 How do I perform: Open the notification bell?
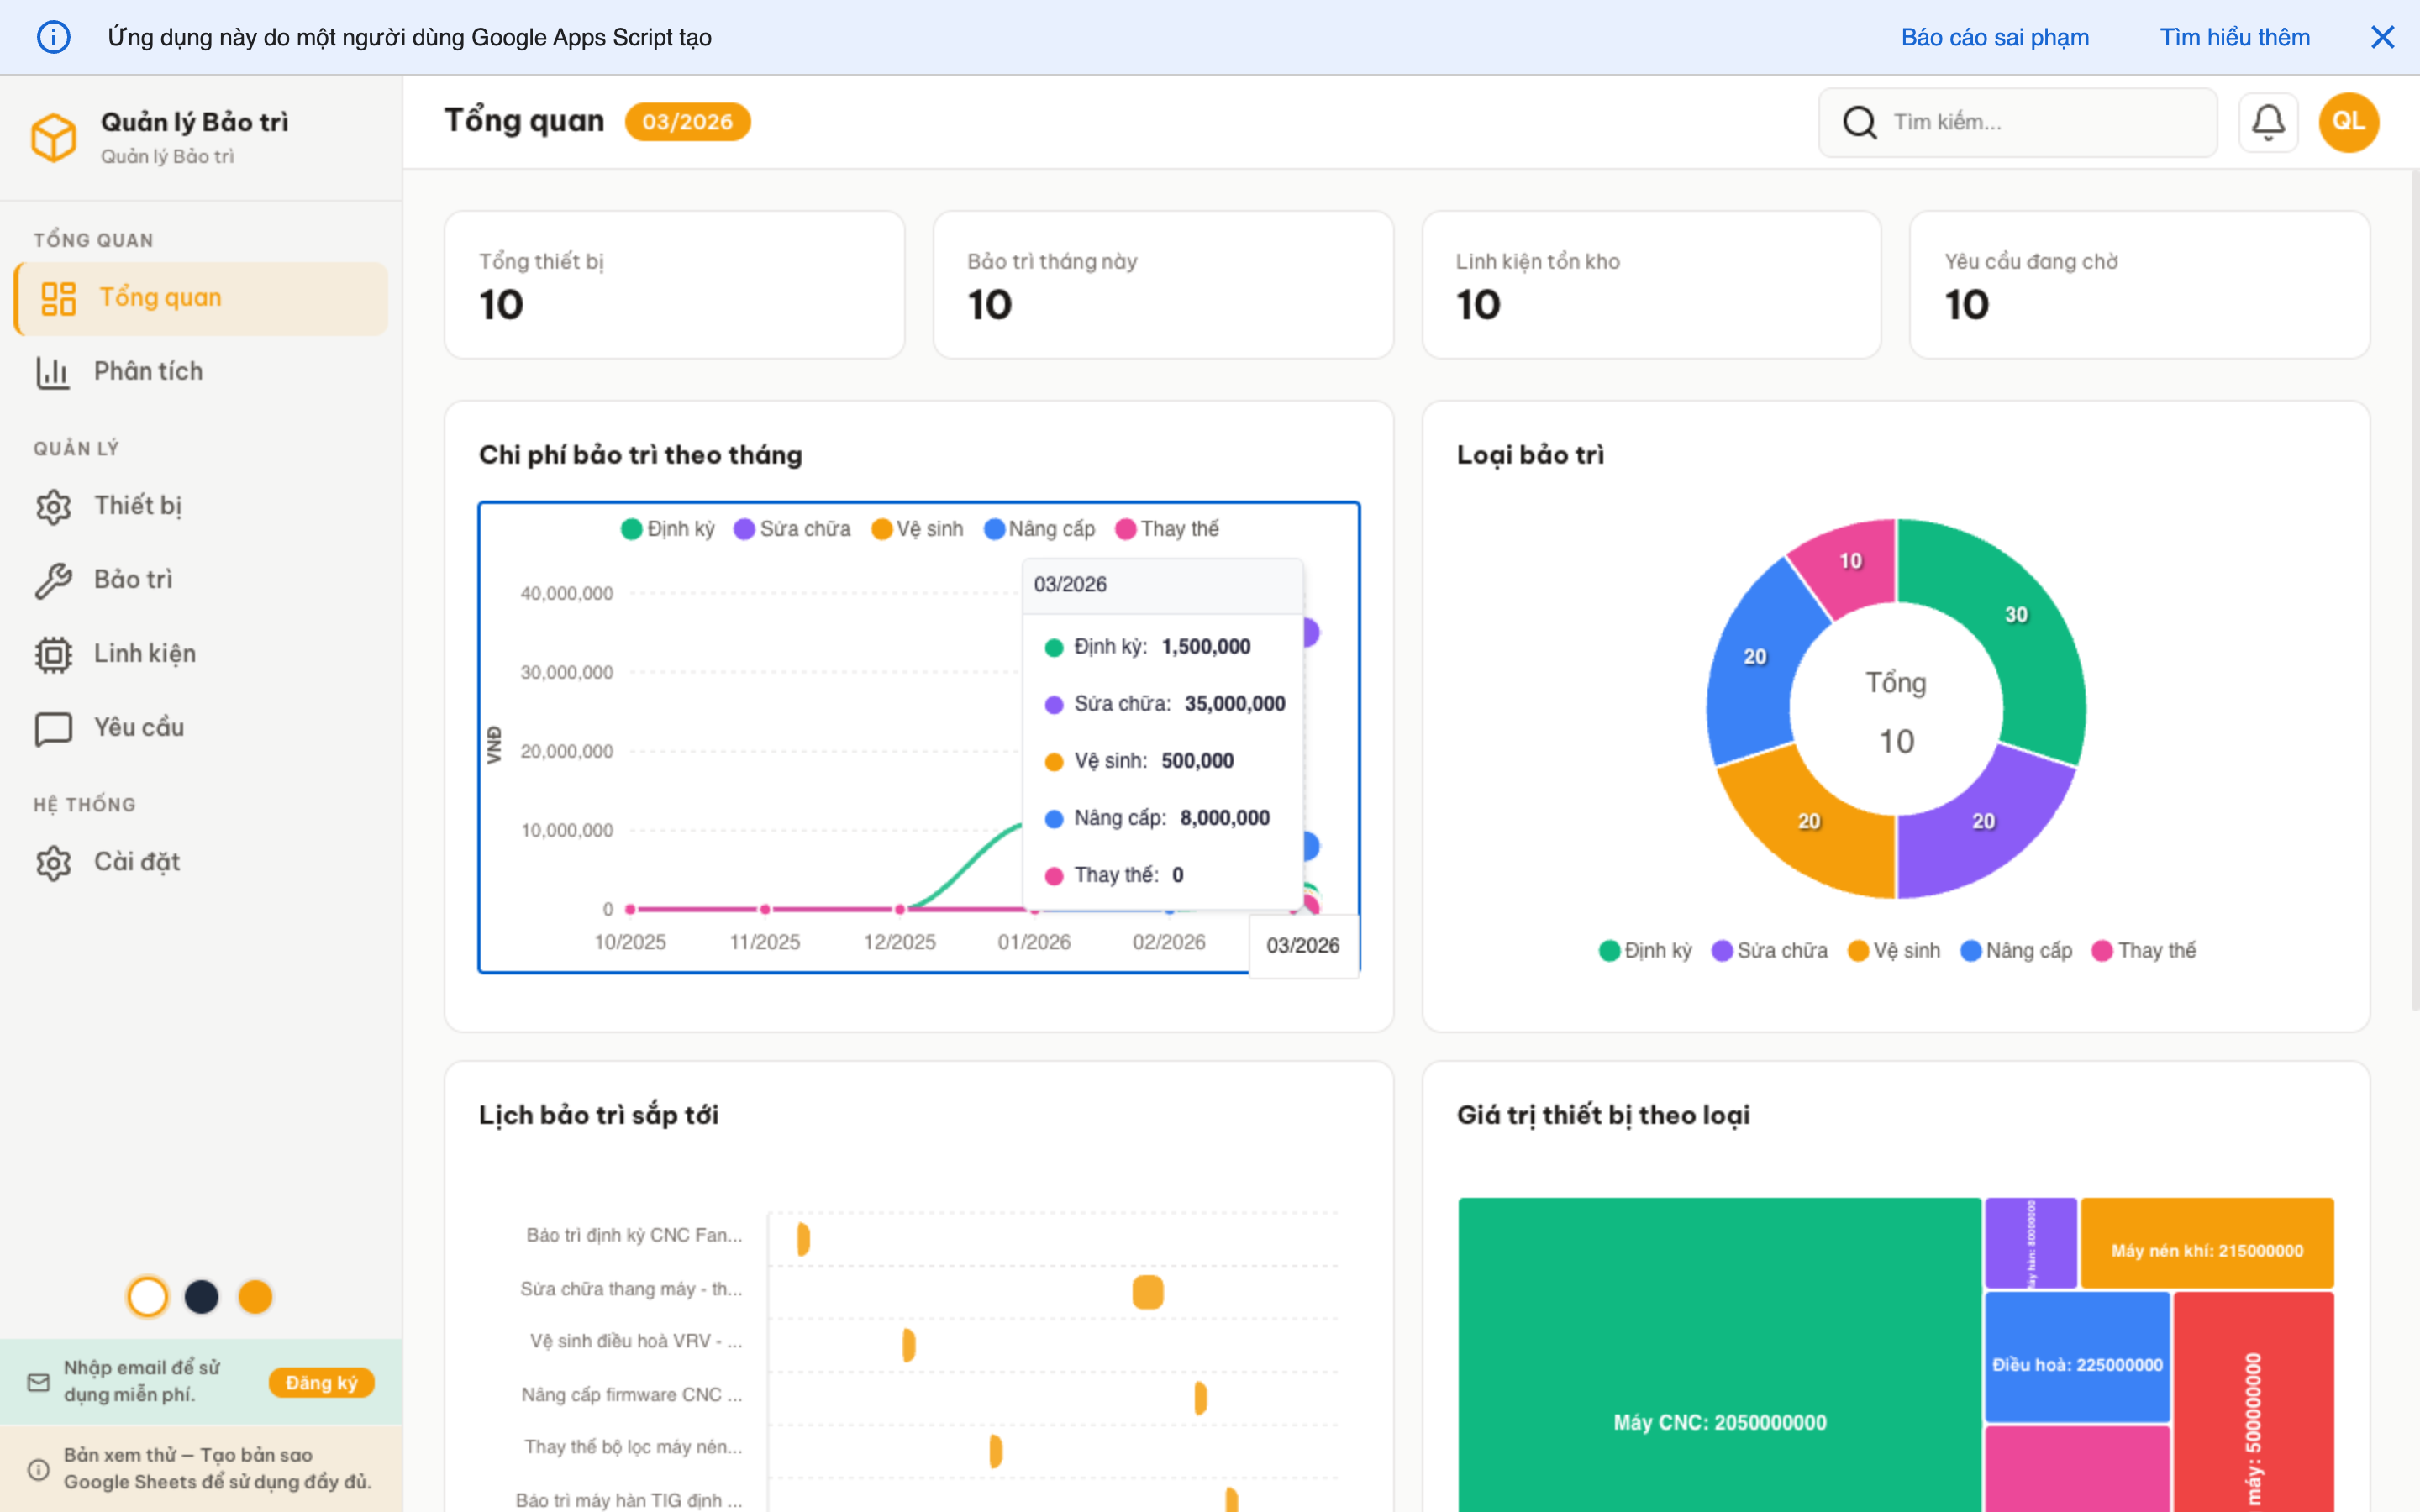[x=2268, y=121]
